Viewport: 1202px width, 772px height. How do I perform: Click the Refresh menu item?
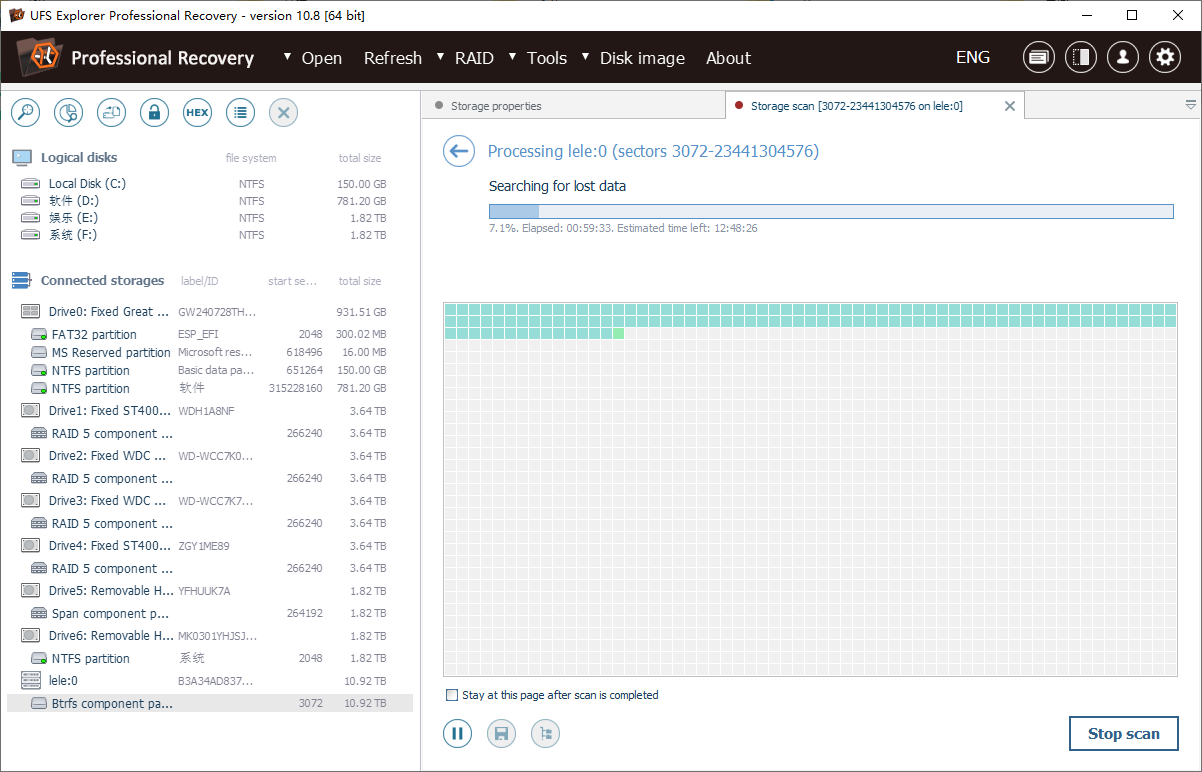tap(393, 58)
